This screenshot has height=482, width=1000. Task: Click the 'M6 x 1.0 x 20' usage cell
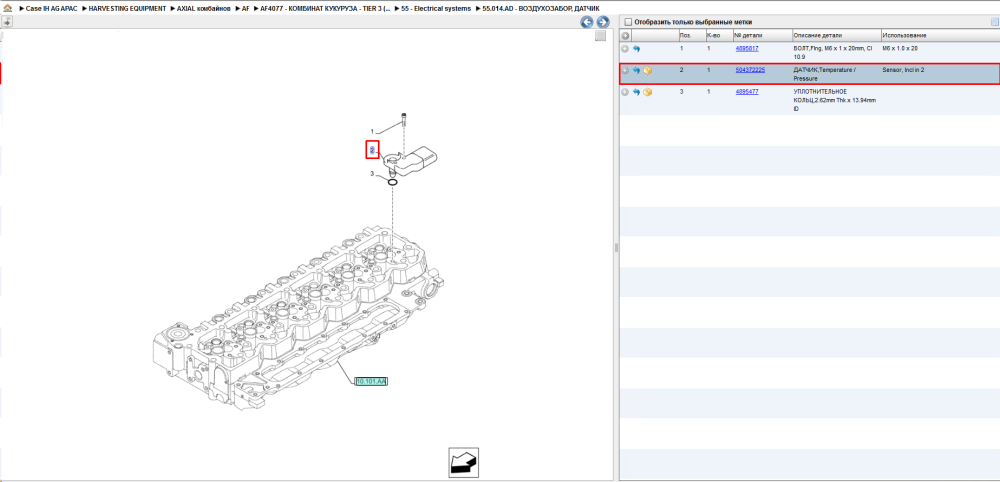point(901,48)
